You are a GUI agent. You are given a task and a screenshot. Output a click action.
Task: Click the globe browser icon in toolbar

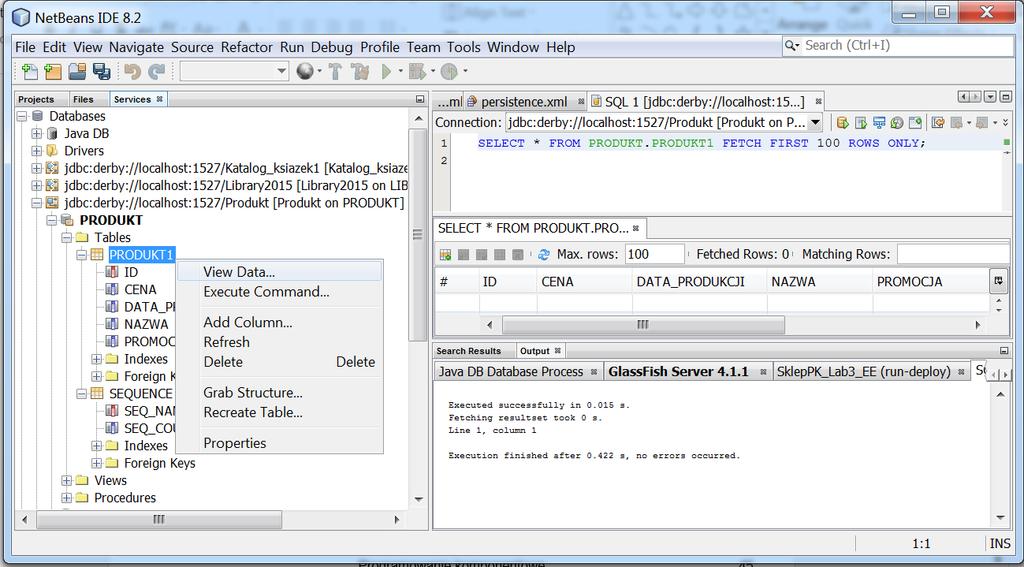[304, 71]
